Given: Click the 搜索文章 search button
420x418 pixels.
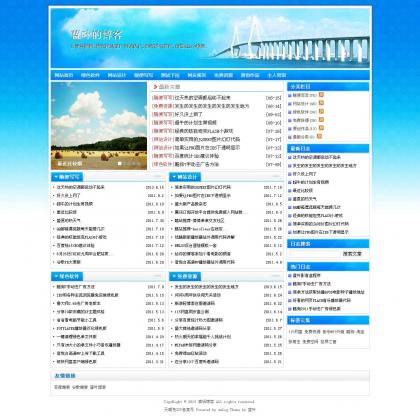Looking at the screenshot, I should [x=352, y=254].
